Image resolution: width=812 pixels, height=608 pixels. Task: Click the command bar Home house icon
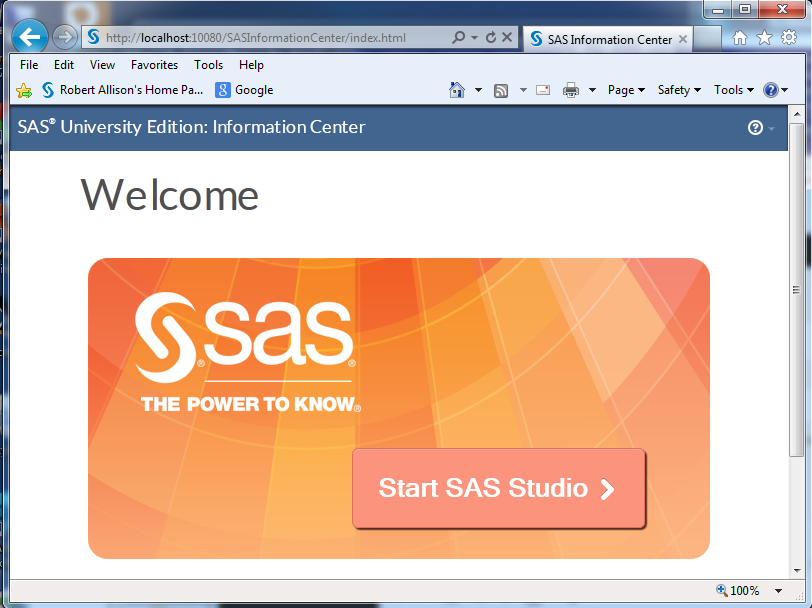457,90
